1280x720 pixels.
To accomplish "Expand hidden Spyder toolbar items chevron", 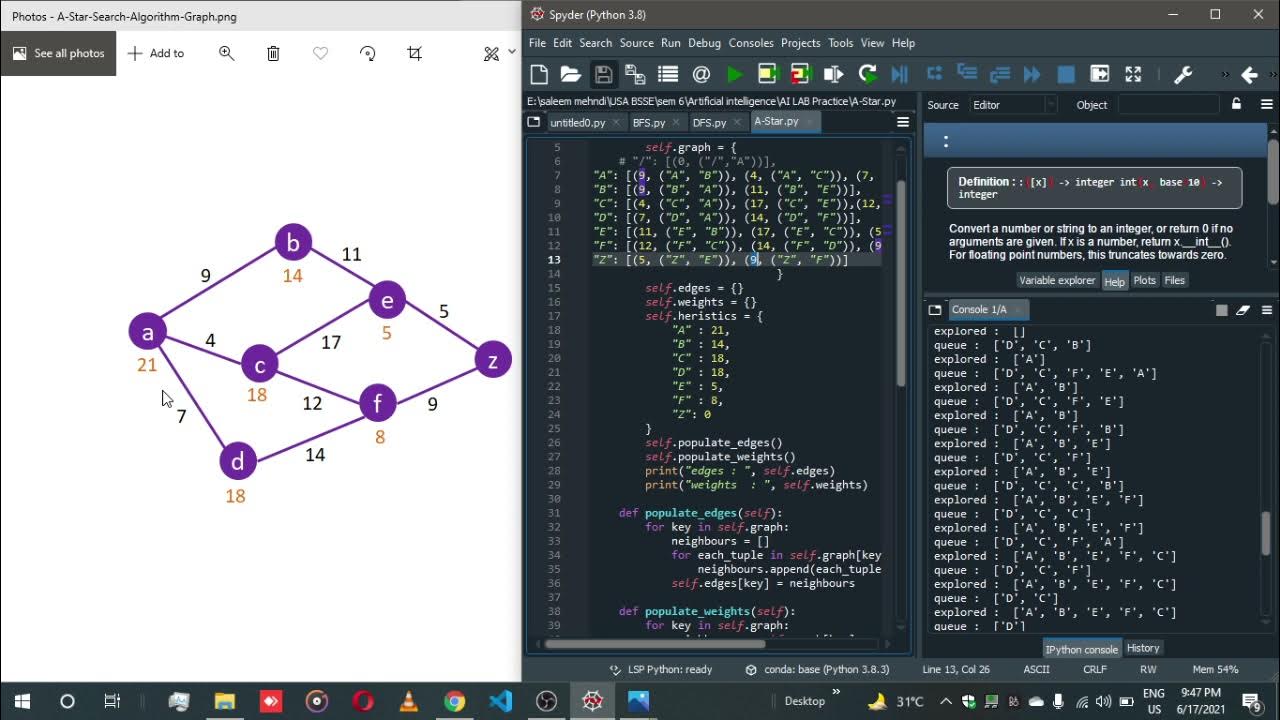I will pos(1225,74).
